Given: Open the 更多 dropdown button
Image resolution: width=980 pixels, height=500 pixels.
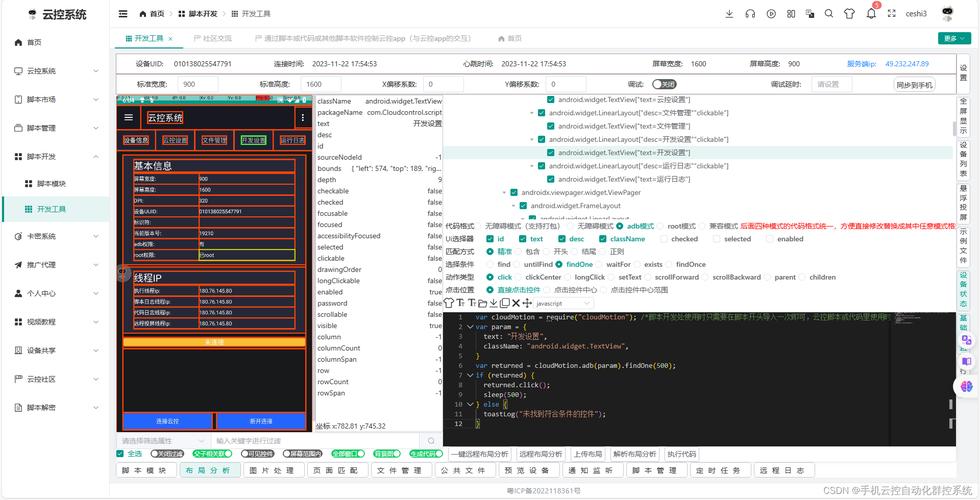Looking at the screenshot, I should coord(954,38).
